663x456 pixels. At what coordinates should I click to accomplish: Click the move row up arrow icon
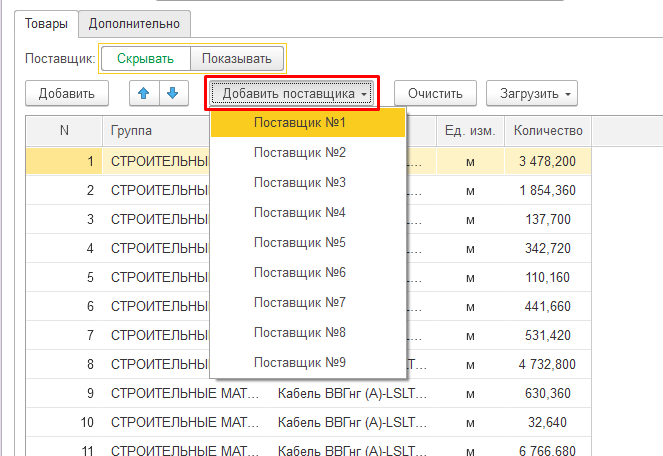tap(145, 93)
